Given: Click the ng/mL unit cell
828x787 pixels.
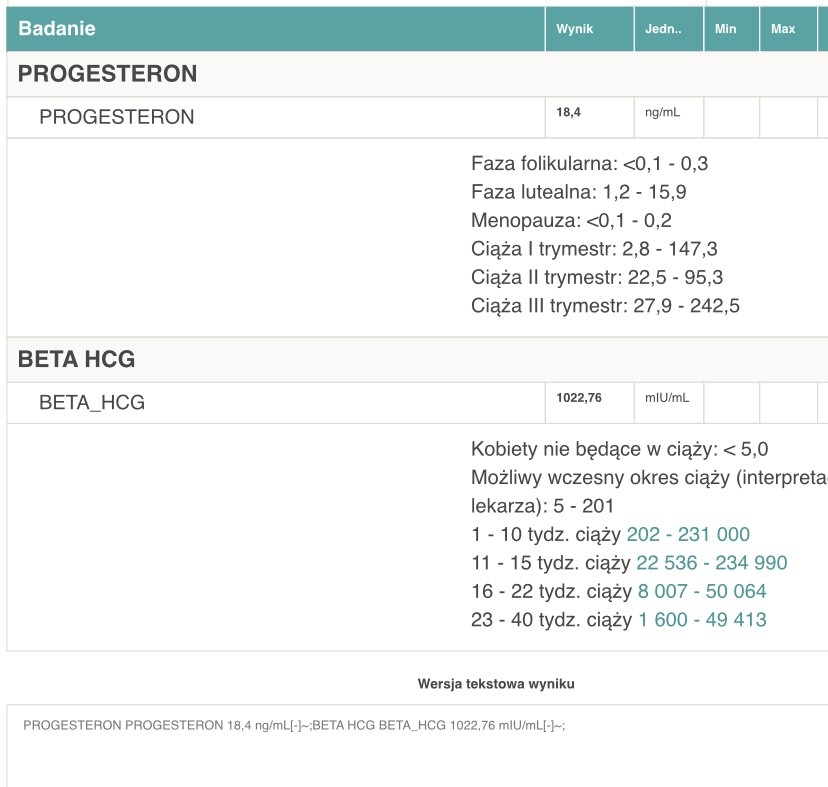Looking at the screenshot, I should click(x=662, y=113).
